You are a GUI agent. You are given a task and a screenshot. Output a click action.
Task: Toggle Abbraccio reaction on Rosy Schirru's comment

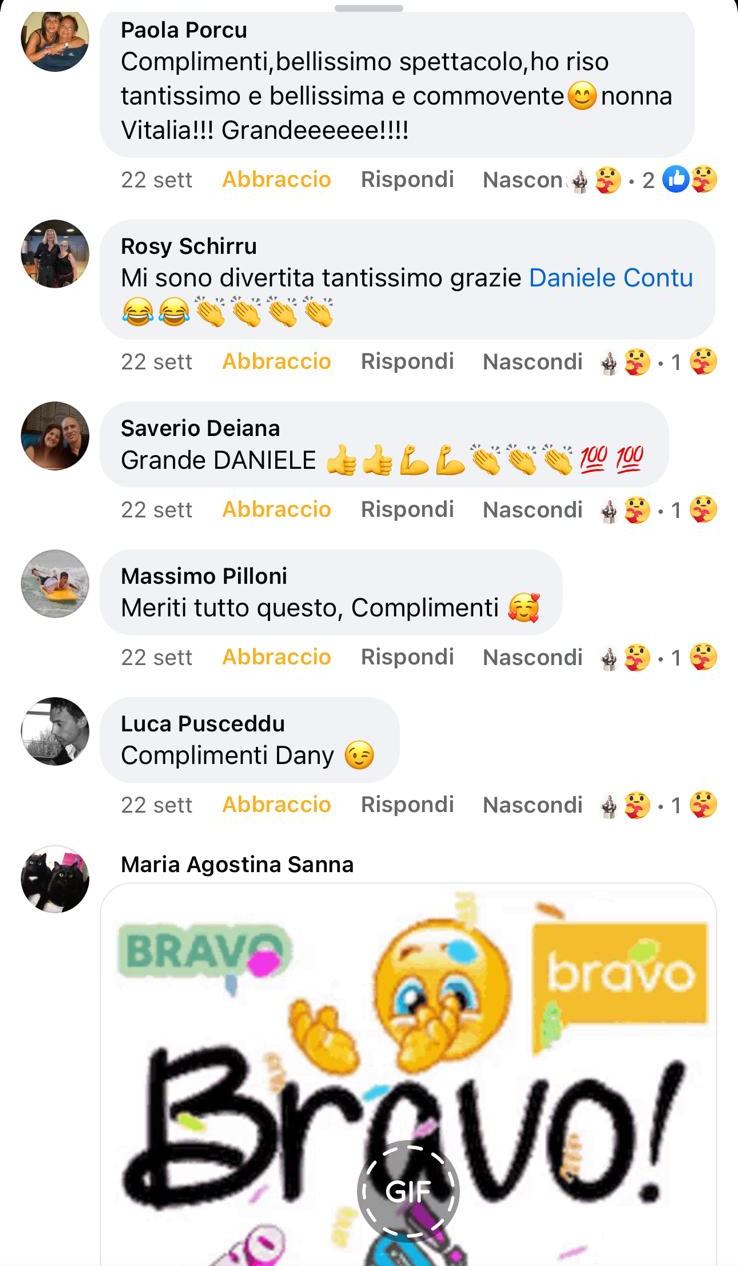[276, 362]
